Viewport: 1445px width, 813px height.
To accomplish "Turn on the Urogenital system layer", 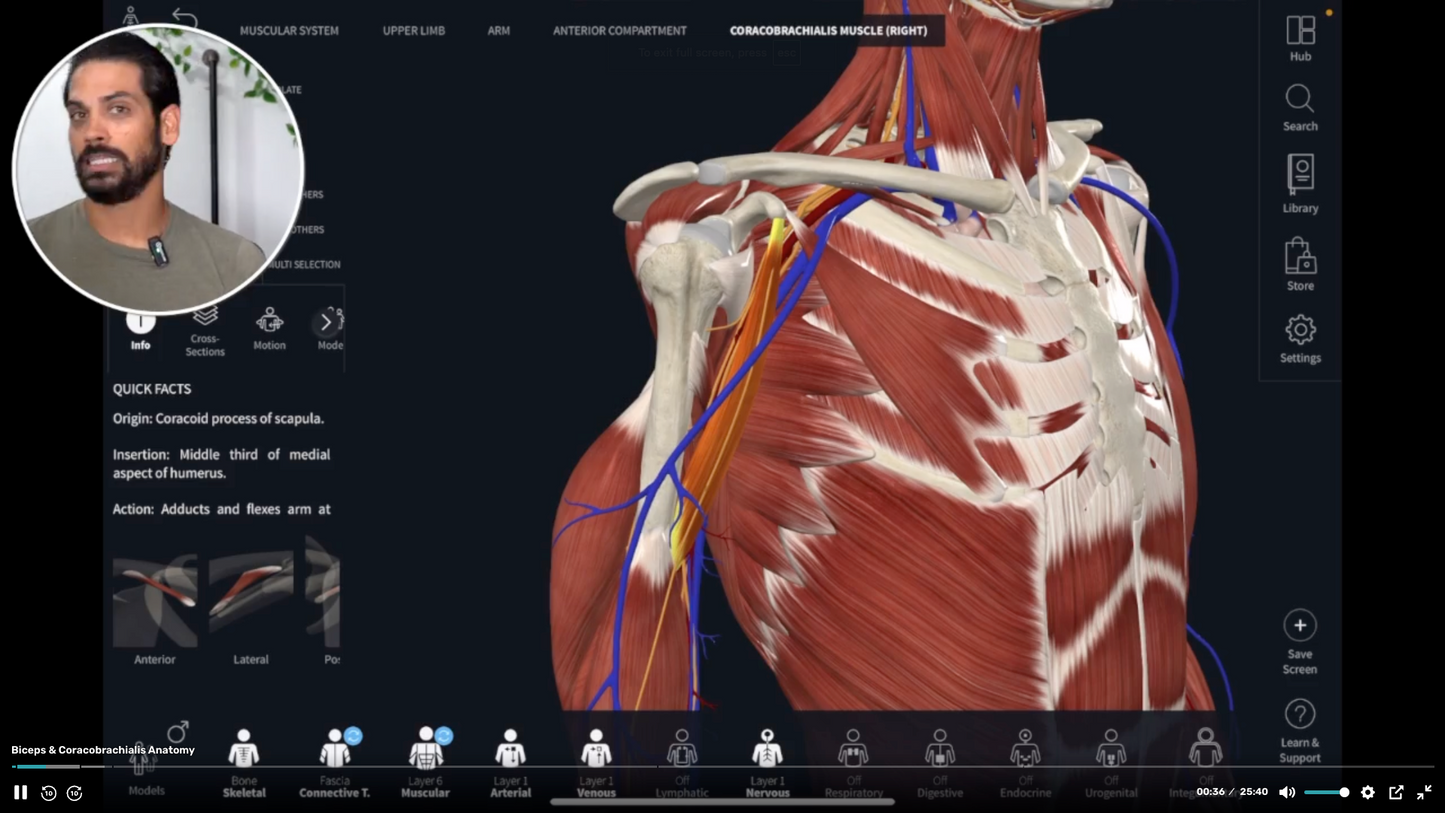I will pos(1111,763).
